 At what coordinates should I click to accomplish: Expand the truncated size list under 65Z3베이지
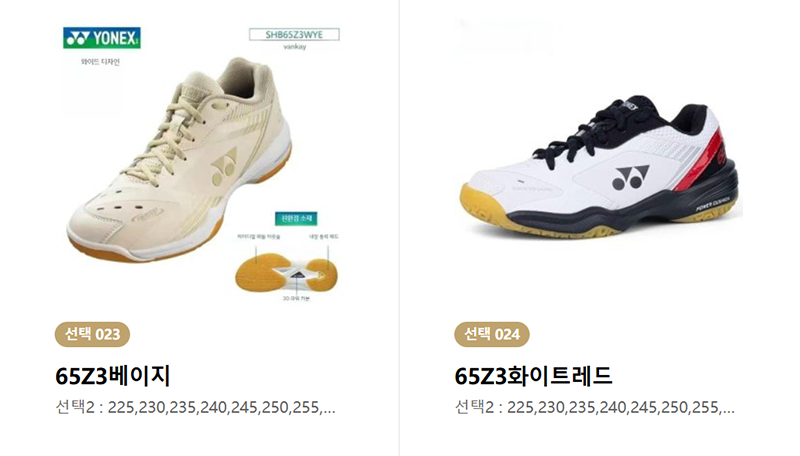pos(195,408)
